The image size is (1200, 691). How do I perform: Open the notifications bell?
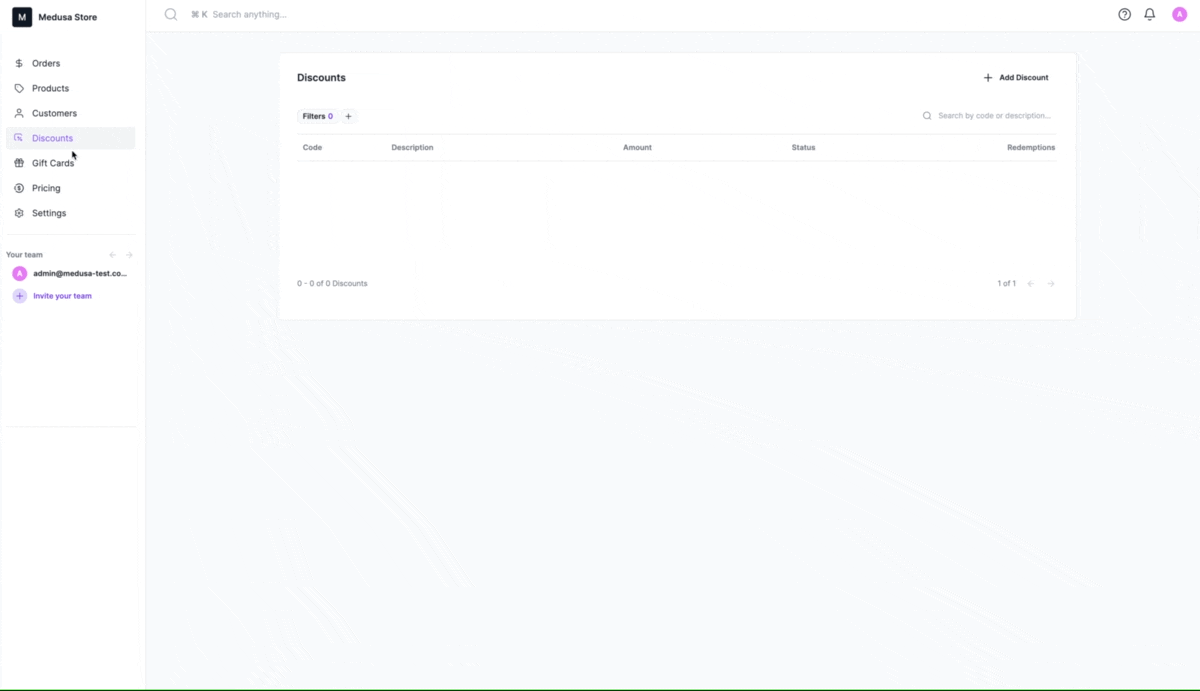pos(1150,15)
